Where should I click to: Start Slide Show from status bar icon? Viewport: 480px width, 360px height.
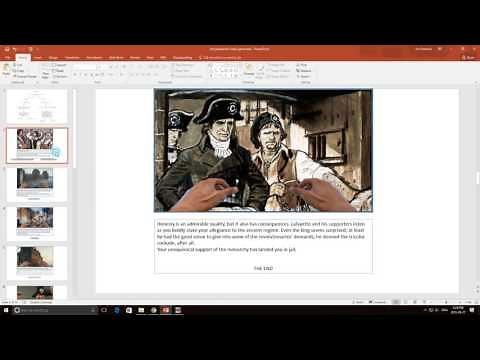coord(424,302)
